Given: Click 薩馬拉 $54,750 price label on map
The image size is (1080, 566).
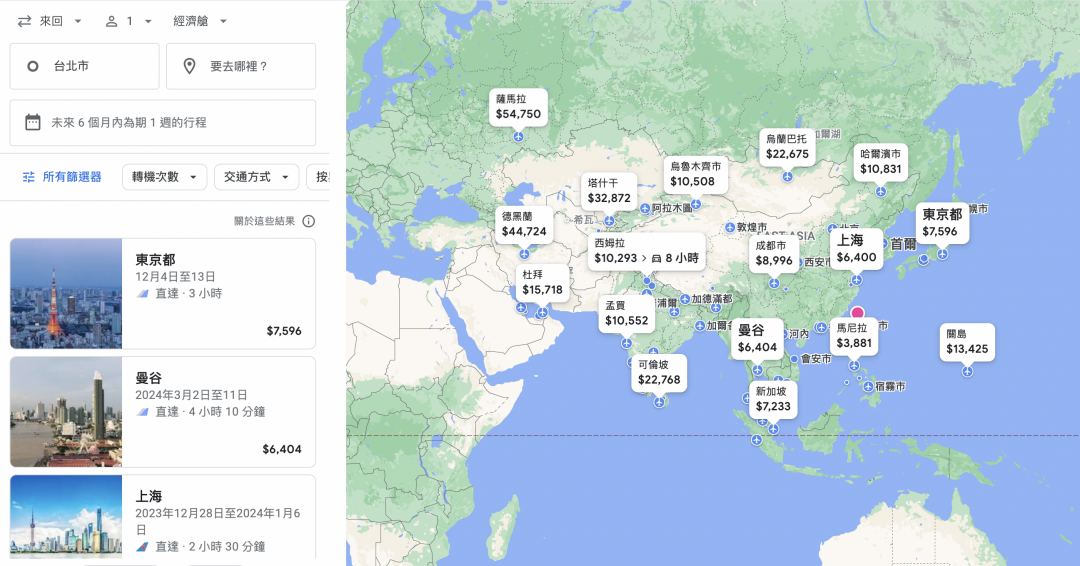Looking at the screenshot, I should [518, 107].
